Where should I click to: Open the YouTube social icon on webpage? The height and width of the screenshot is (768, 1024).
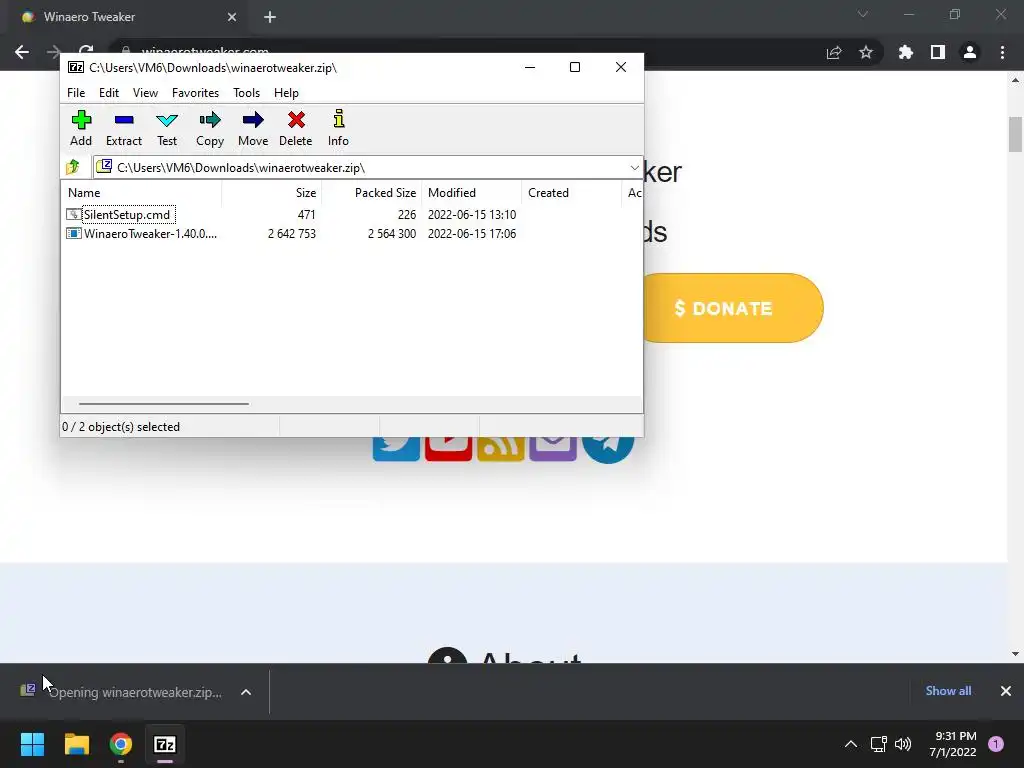click(x=449, y=449)
